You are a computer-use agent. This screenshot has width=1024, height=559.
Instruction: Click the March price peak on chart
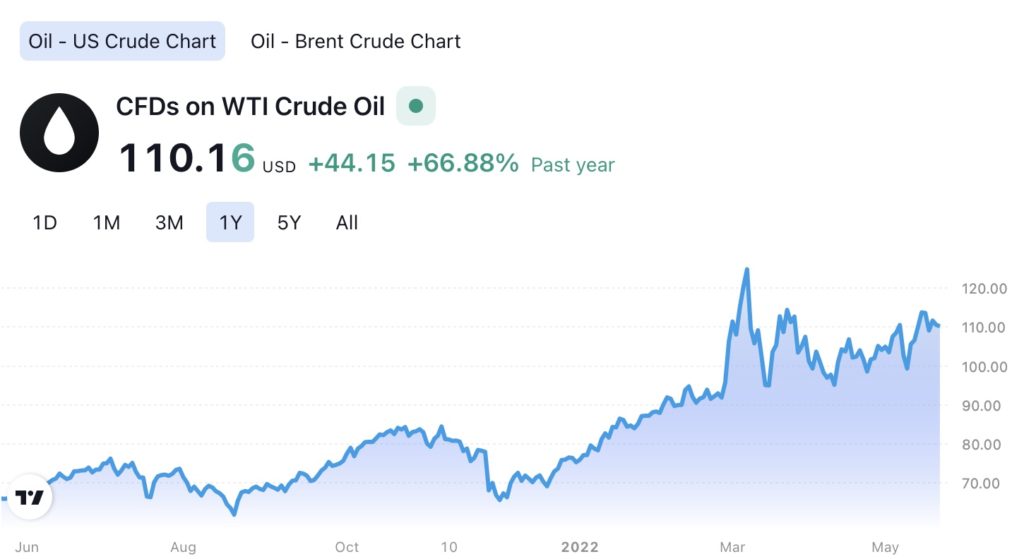pos(746,270)
